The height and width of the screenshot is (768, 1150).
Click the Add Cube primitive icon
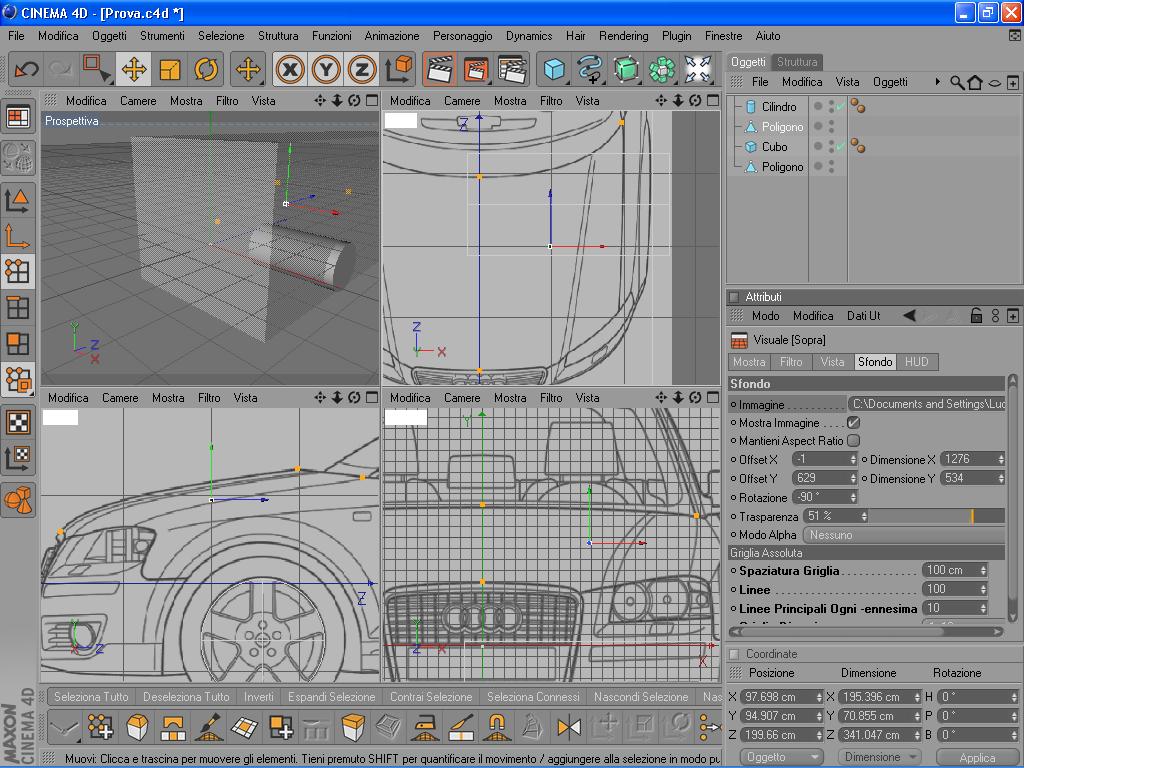pyautogui.click(x=554, y=69)
